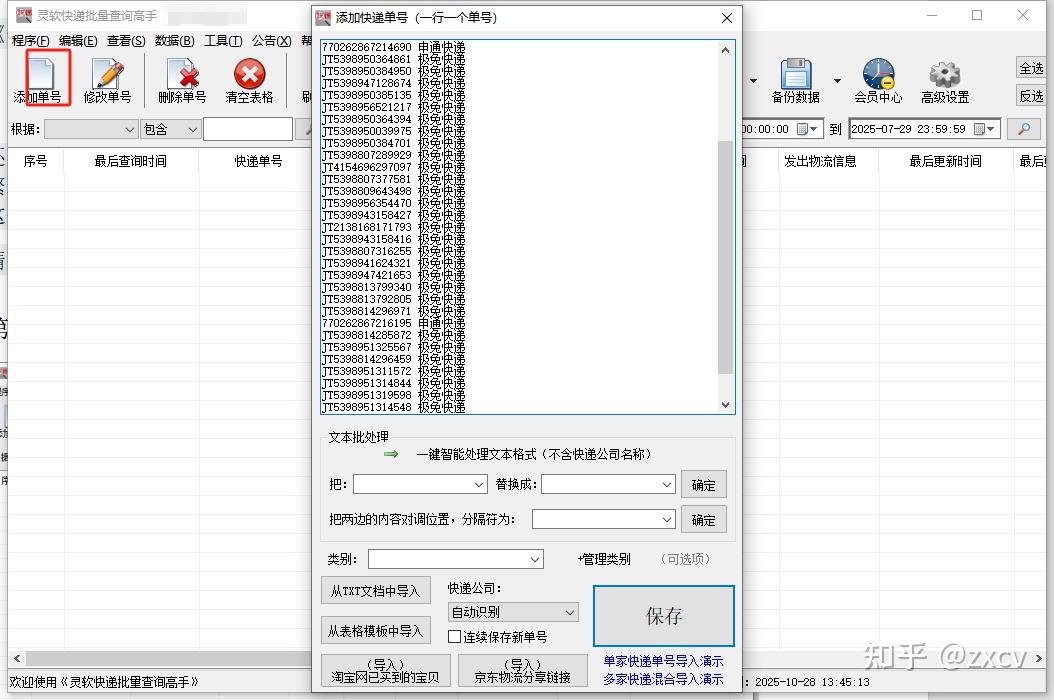Open the 工具(T) menu
This screenshot has width=1054, height=700.
point(223,41)
